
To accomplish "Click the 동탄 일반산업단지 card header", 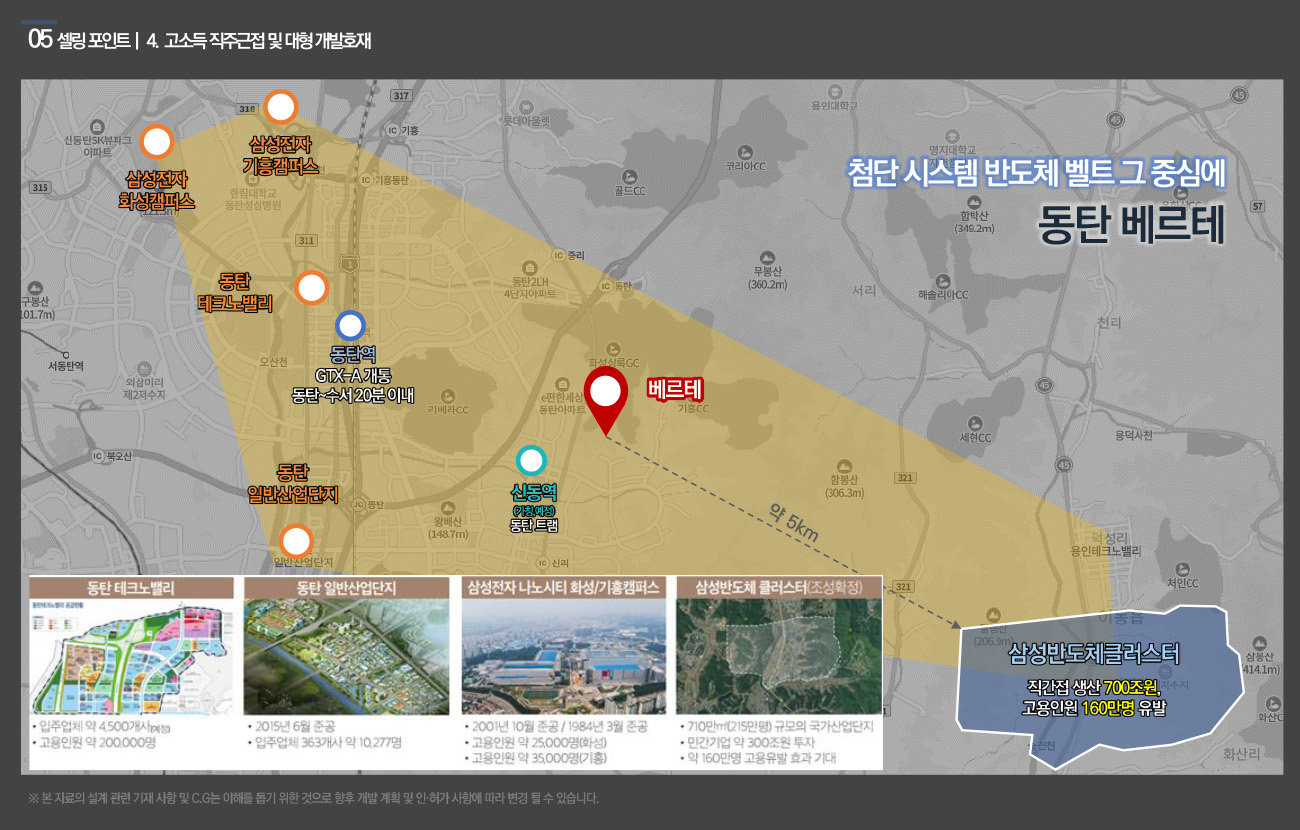I will pos(346,588).
